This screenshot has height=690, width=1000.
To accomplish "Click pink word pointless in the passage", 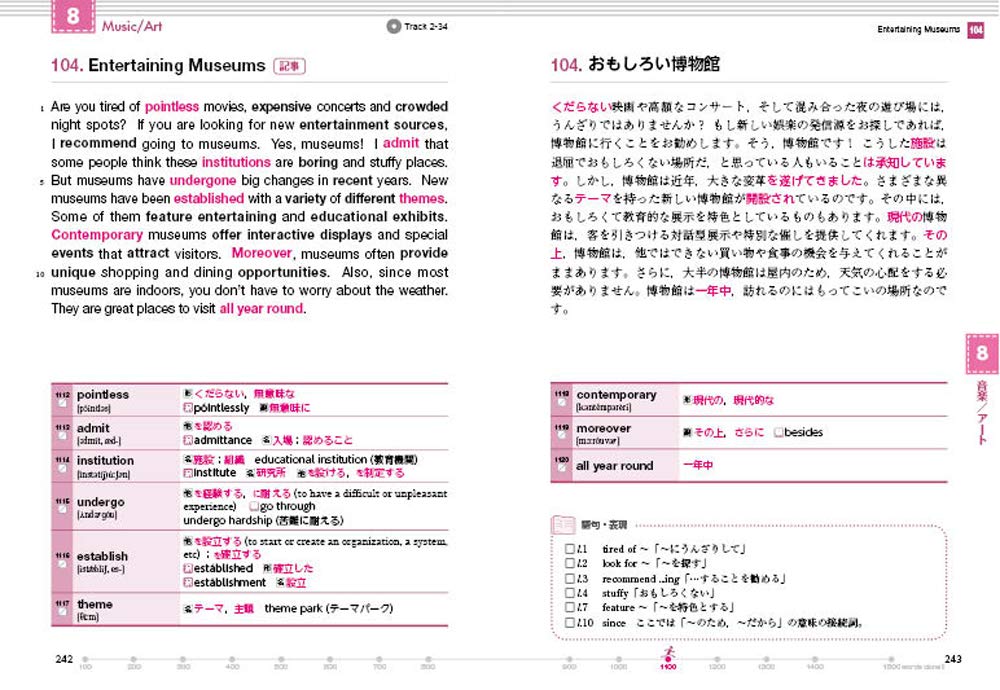I will (x=172, y=106).
